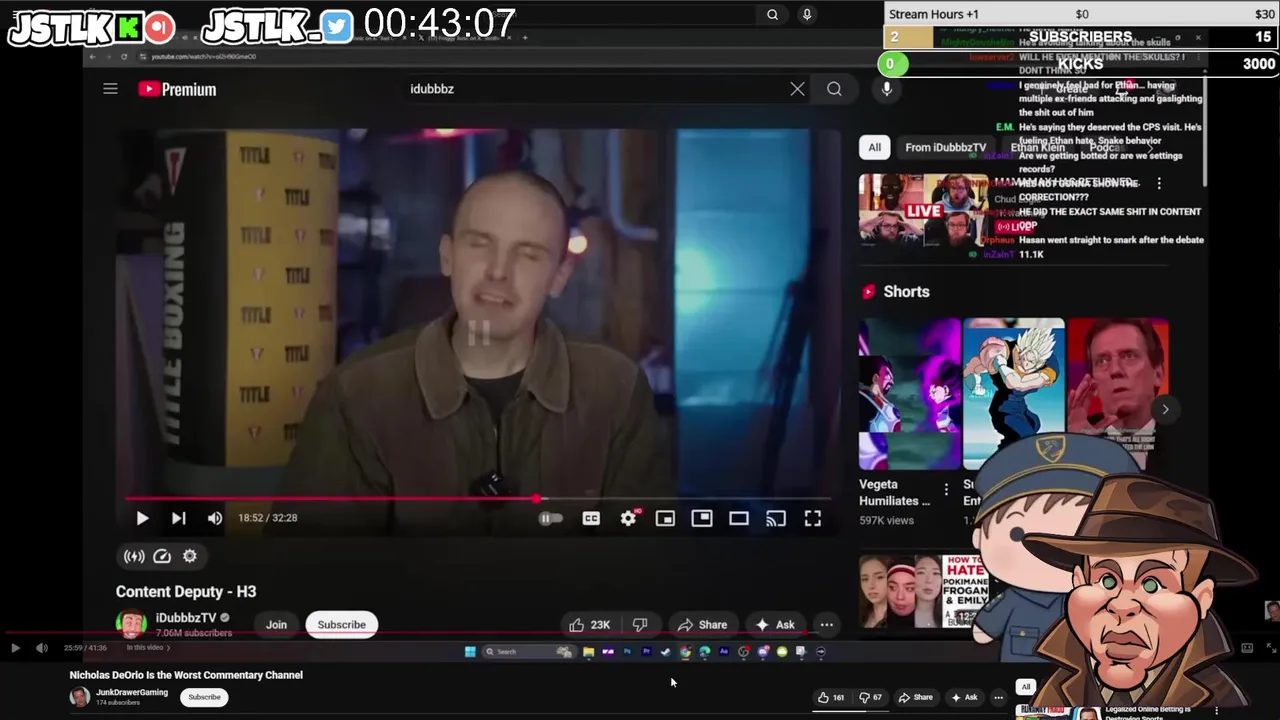
Task: Open Steam from the taskbar
Action: coord(665,652)
